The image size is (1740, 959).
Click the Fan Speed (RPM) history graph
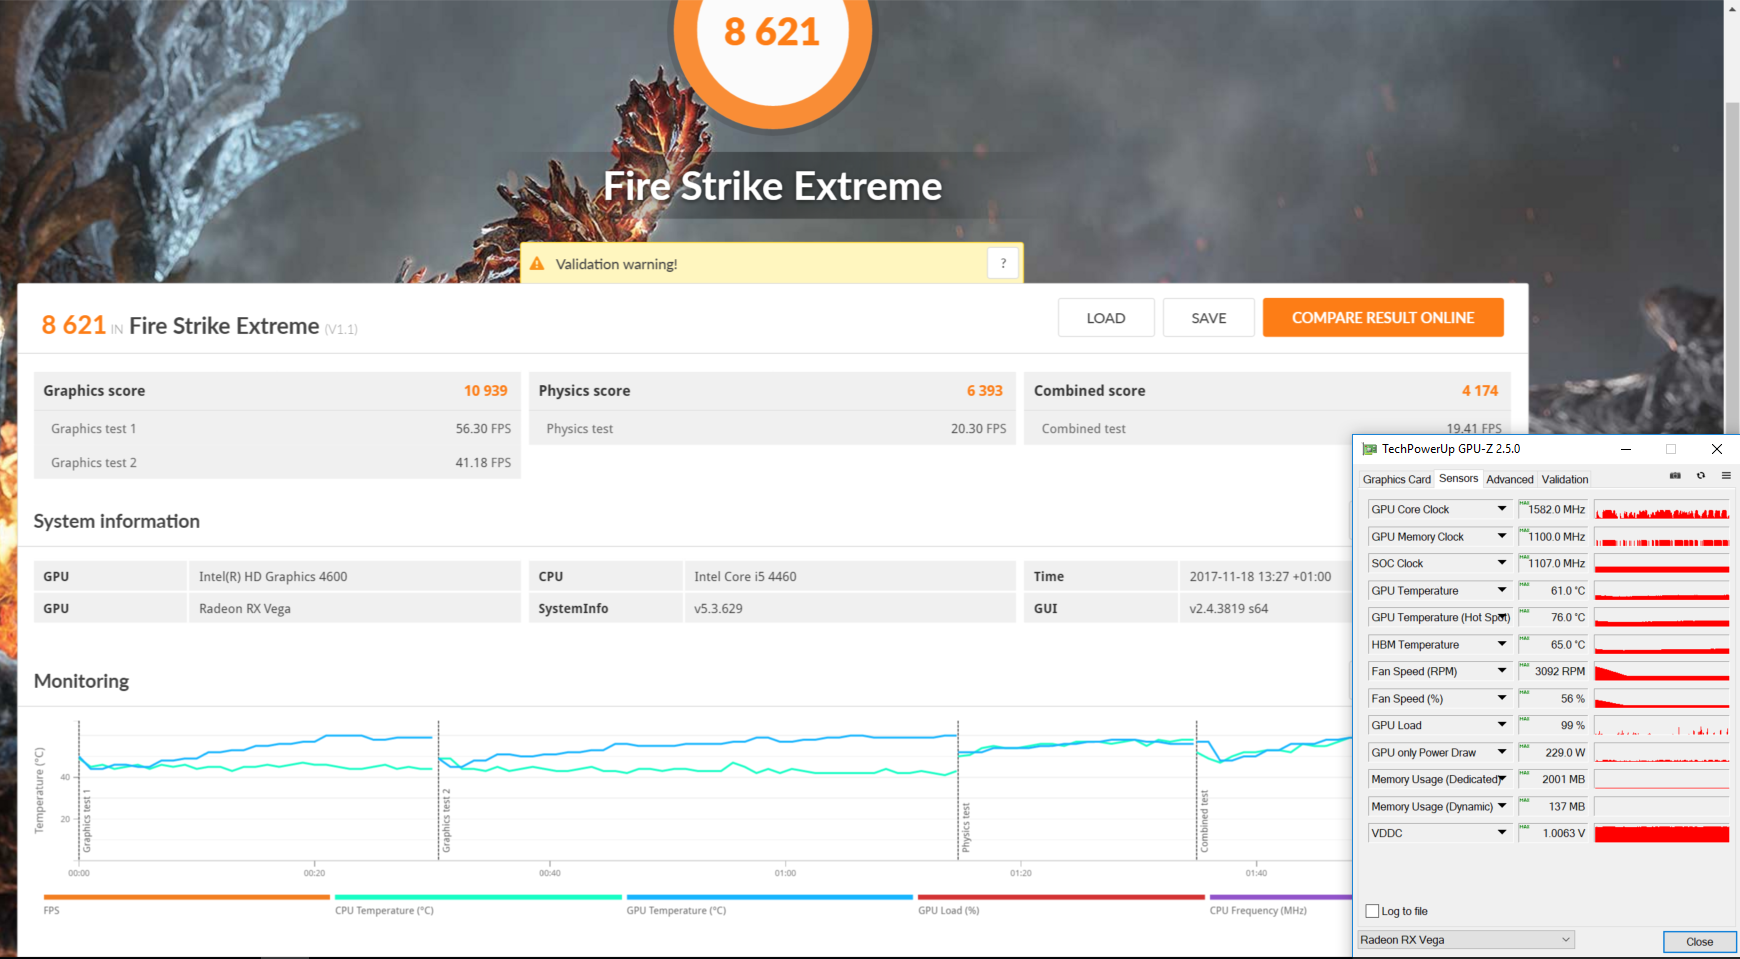pyautogui.click(x=1661, y=671)
